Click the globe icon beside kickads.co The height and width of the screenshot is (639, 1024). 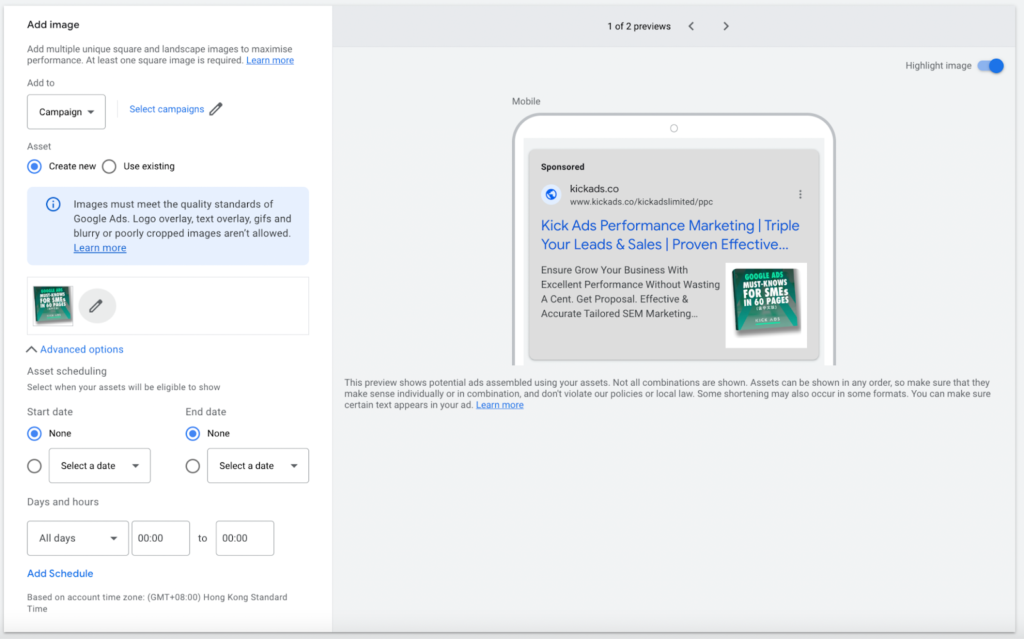(x=551, y=194)
